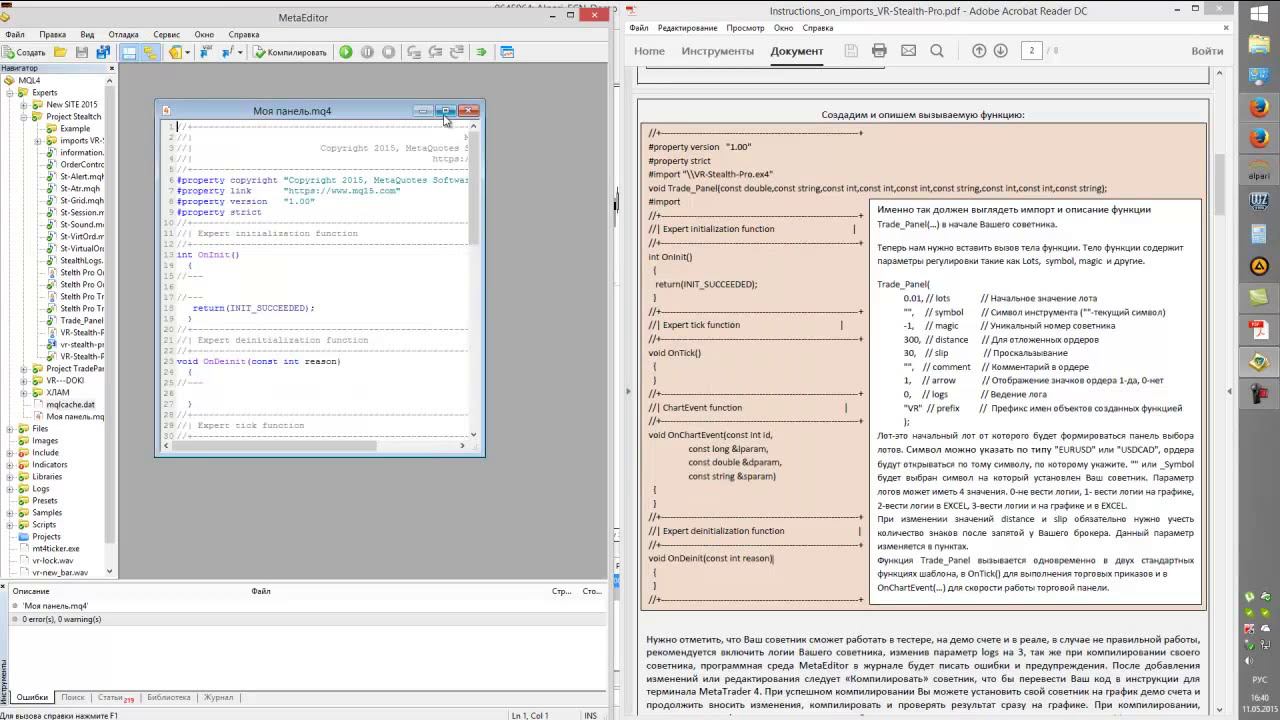The height and width of the screenshot is (720, 1280).
Task: Click the Войти sign-in button in Acrobat
Action: (1207, 51)
